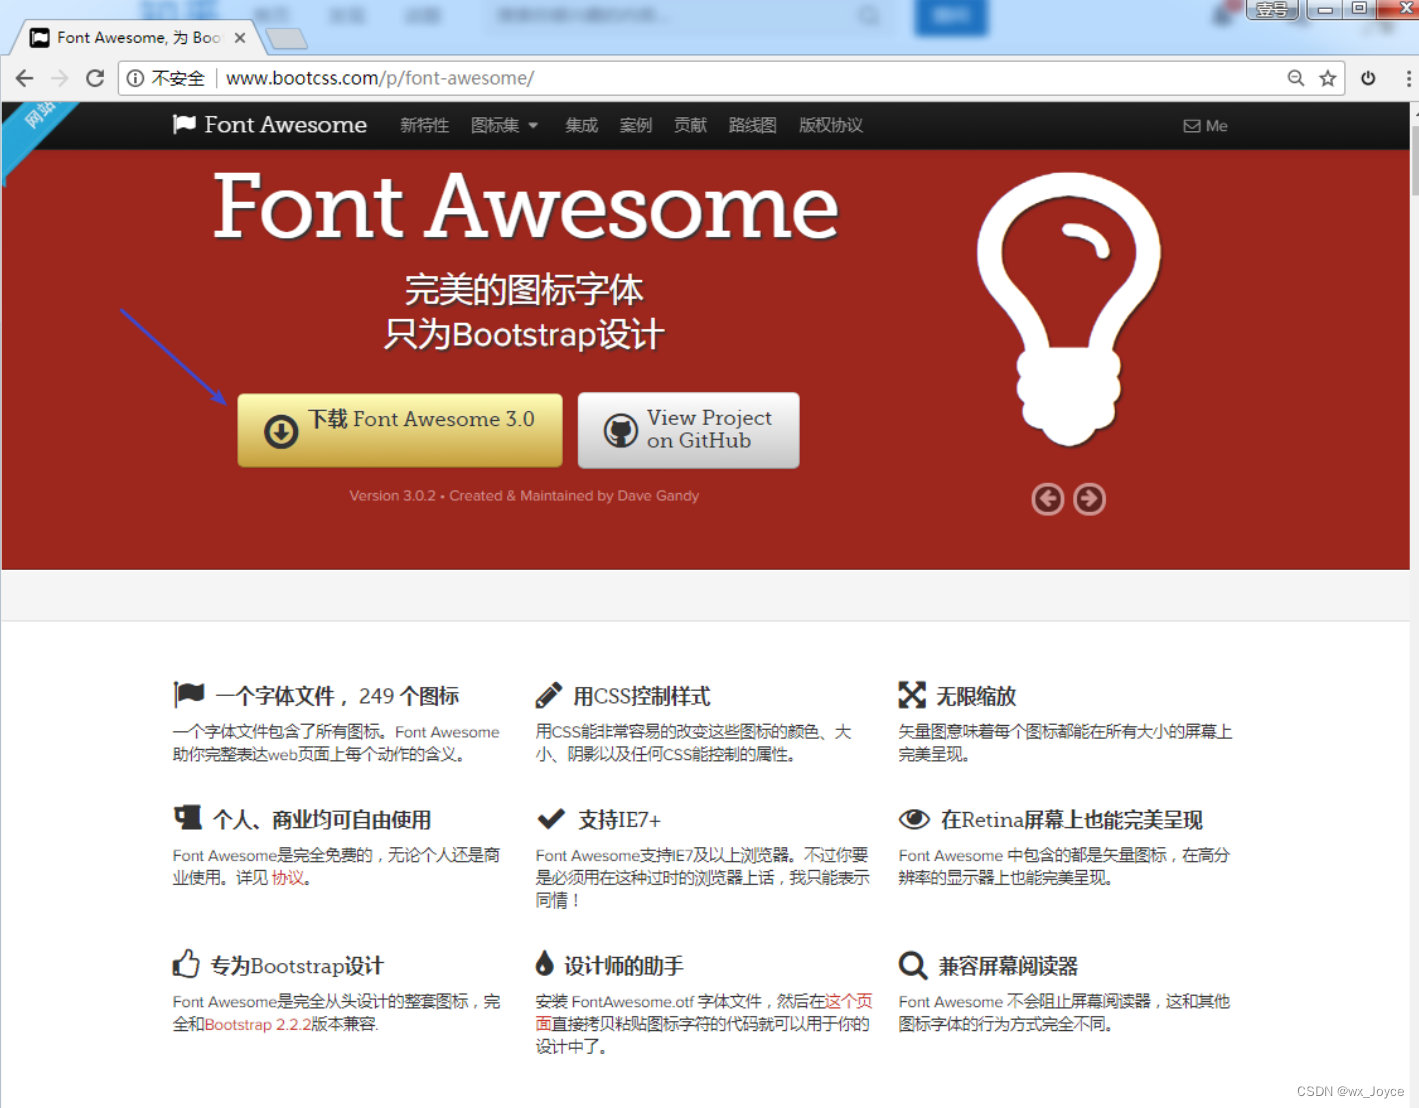The height and width of the screenshot is (1108, 1419).
Task: Click the search icon beside 兼容屏幕阅读器
Action: [913, 965]
